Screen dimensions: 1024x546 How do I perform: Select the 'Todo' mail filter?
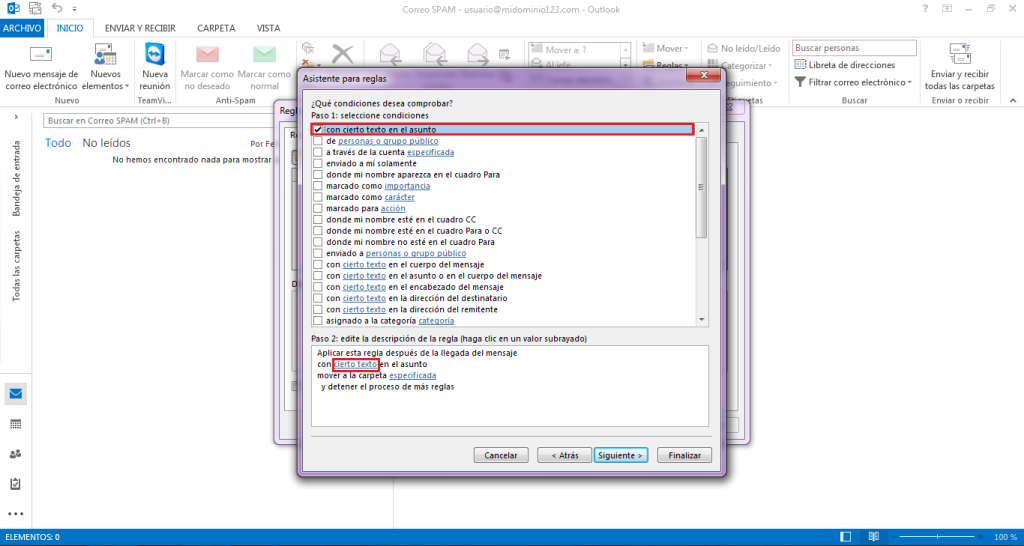58,143
